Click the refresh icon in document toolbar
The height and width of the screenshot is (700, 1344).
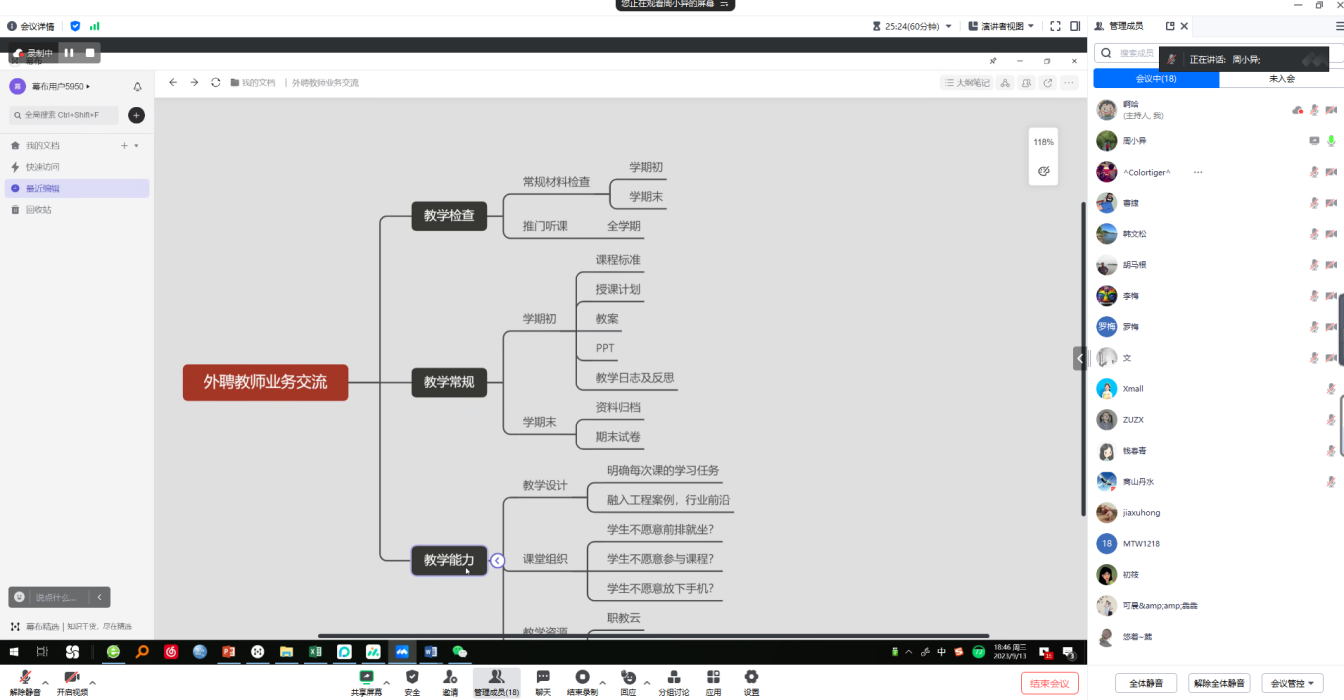(x=216, y=83)
